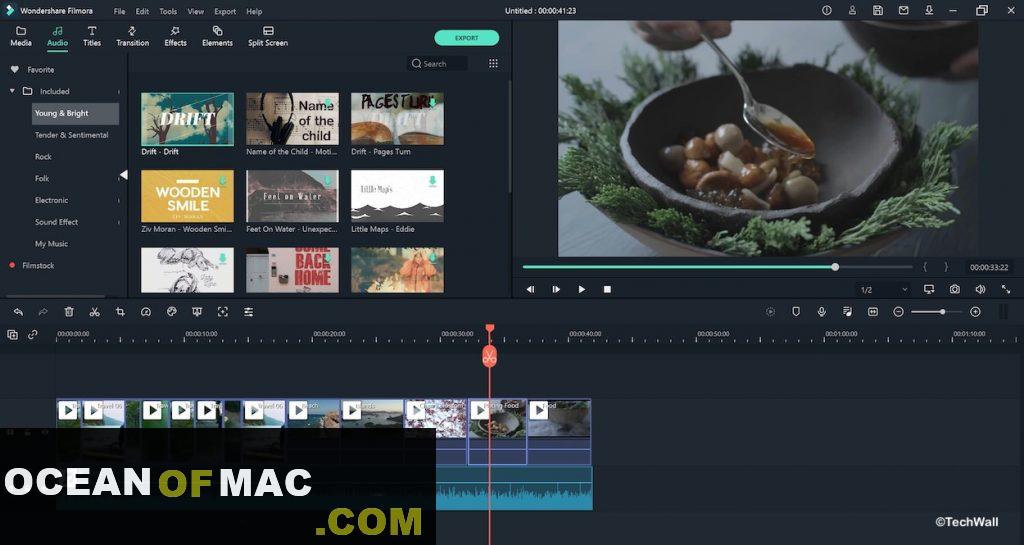
Task: Open the Split Screen tab
Action: coord(268,37)
